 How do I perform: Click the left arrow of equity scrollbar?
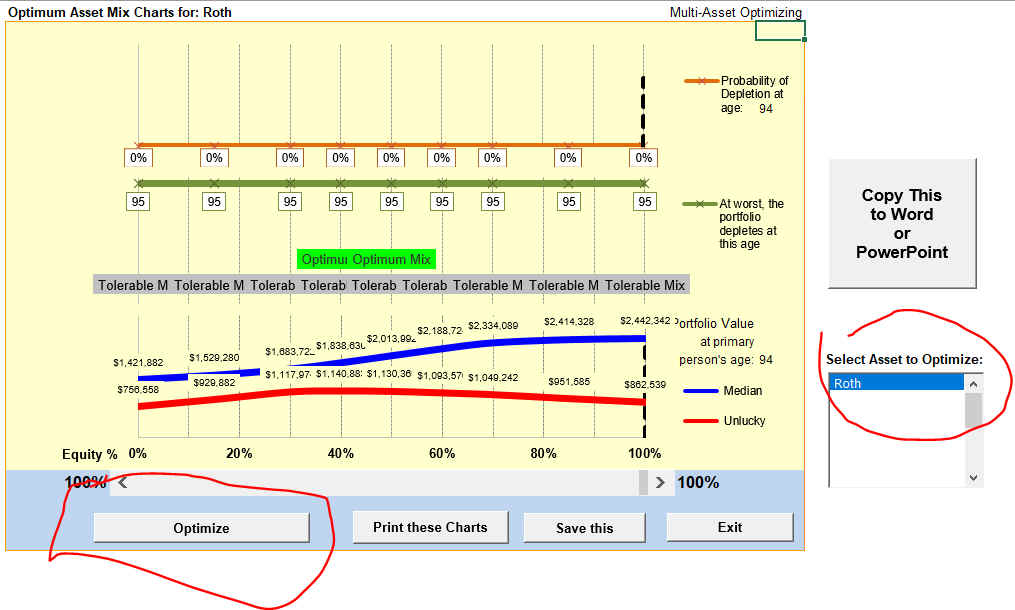(122, 482)
